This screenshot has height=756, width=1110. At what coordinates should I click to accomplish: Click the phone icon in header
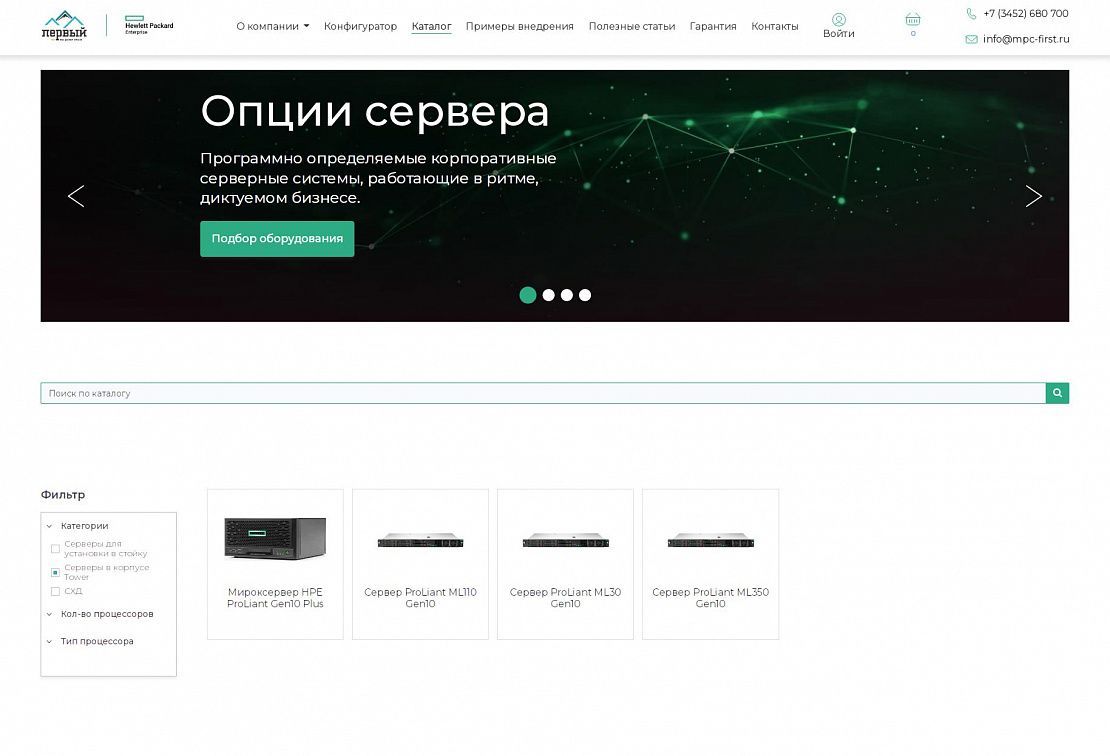click(x=971, y=14)
